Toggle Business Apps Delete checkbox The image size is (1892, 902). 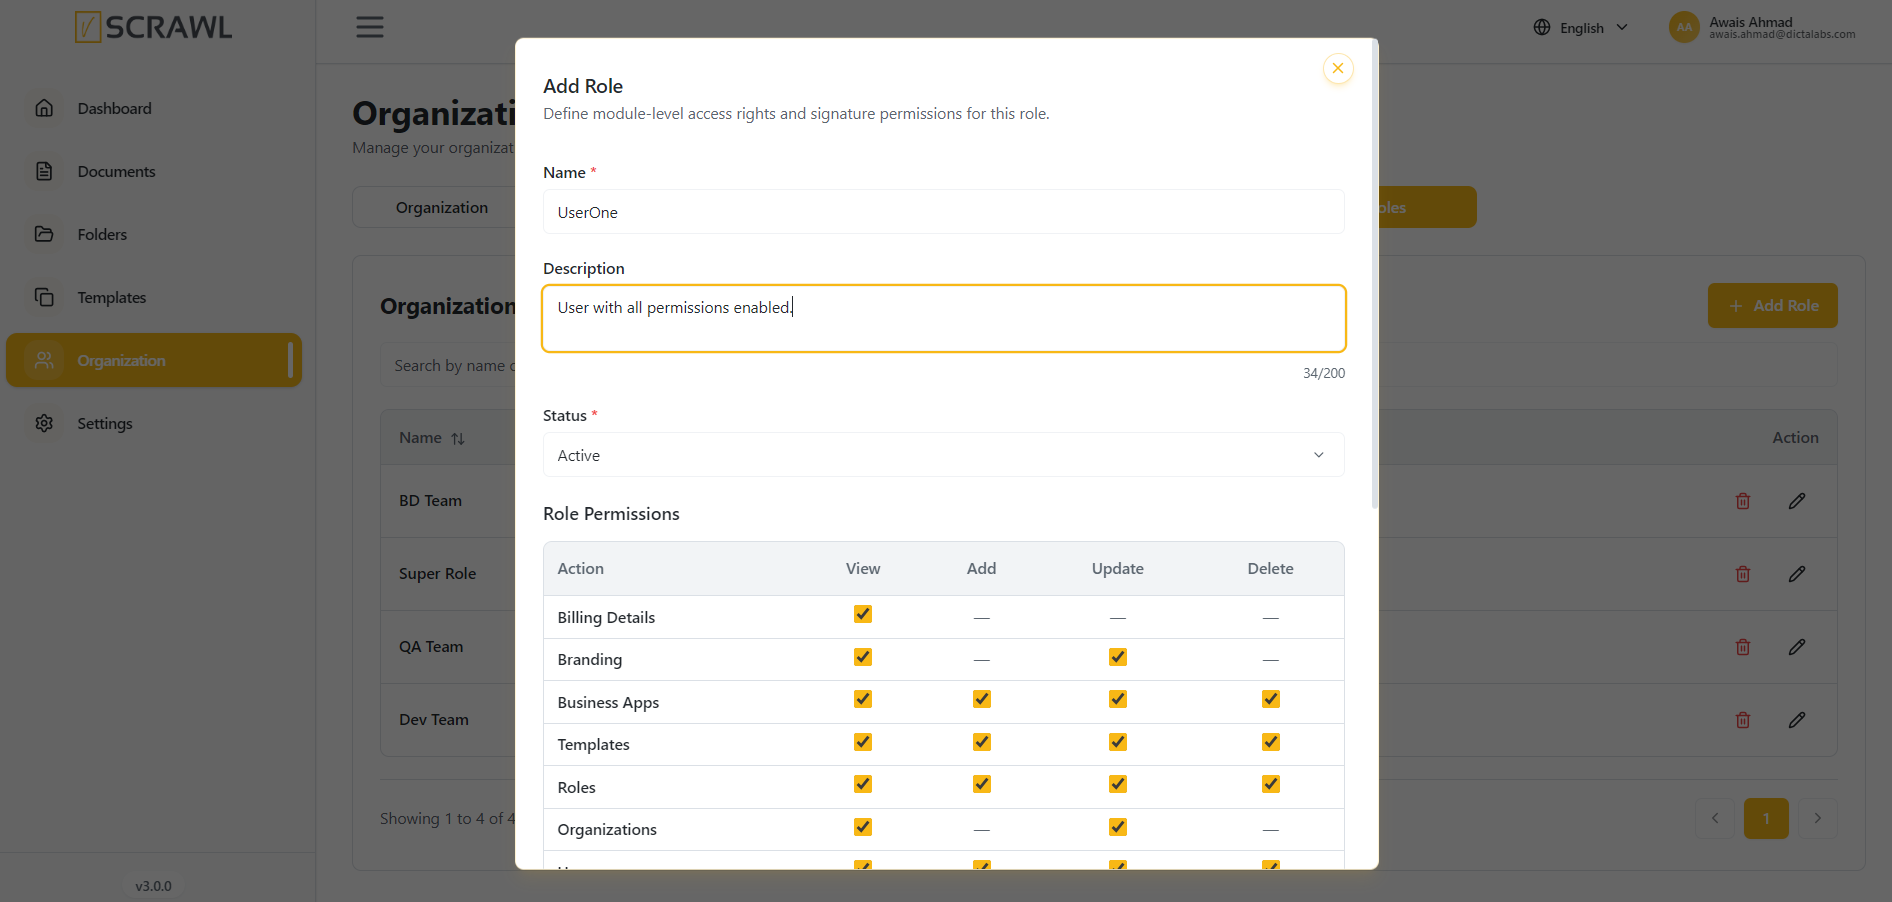(1270, 699)
